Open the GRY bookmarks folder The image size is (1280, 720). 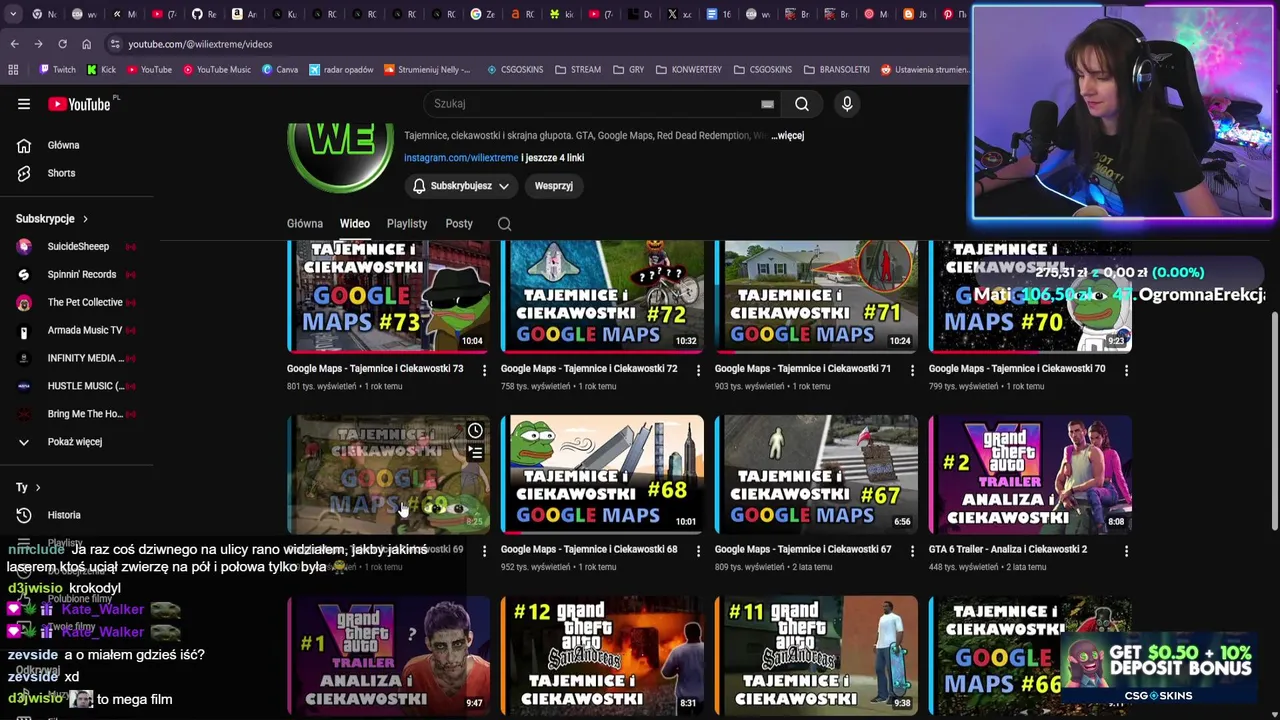(x=629, y=70)
